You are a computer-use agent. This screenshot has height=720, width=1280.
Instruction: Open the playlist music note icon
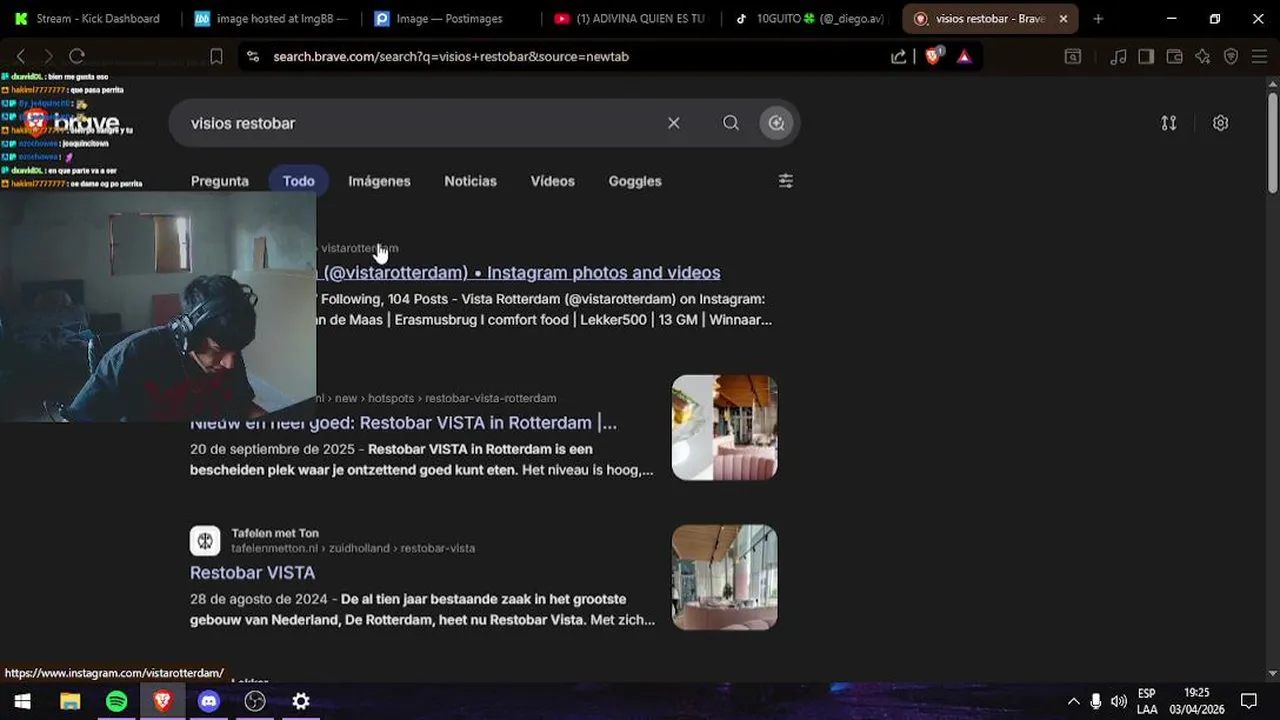1119,57
